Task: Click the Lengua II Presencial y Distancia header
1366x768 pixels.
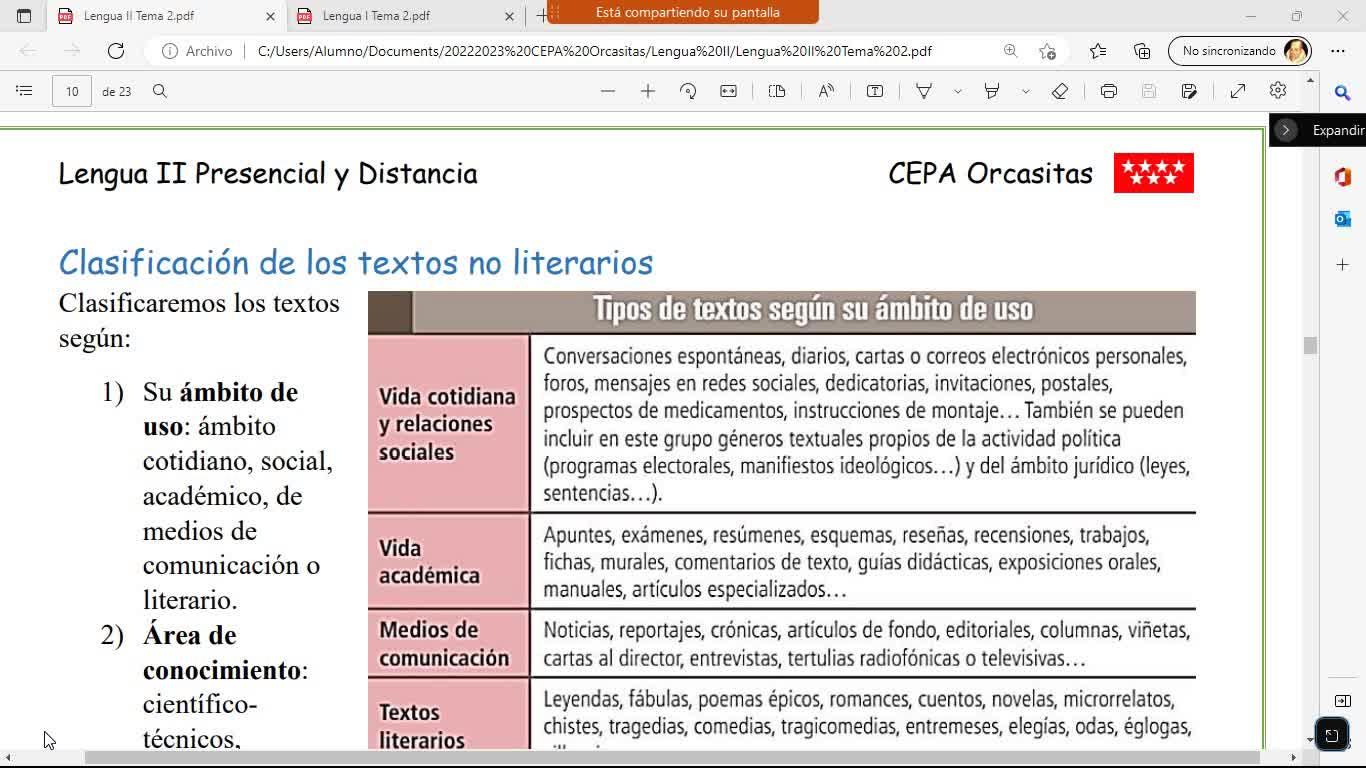Action: point(268,173)
